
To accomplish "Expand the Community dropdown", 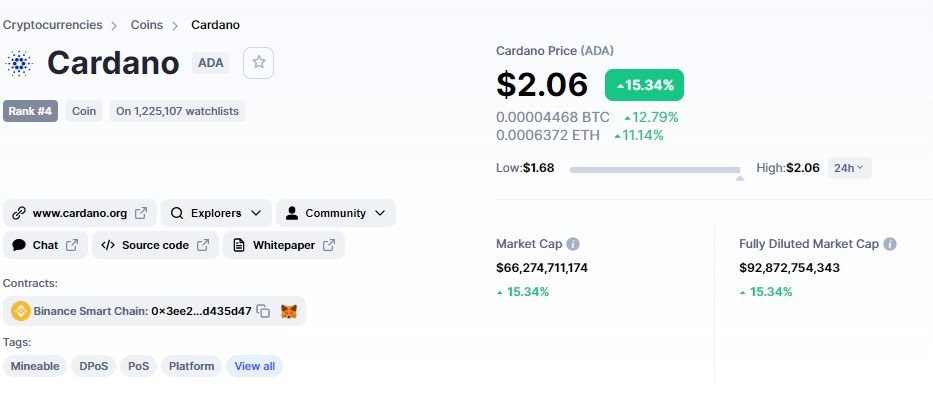I will coord(335,213).
